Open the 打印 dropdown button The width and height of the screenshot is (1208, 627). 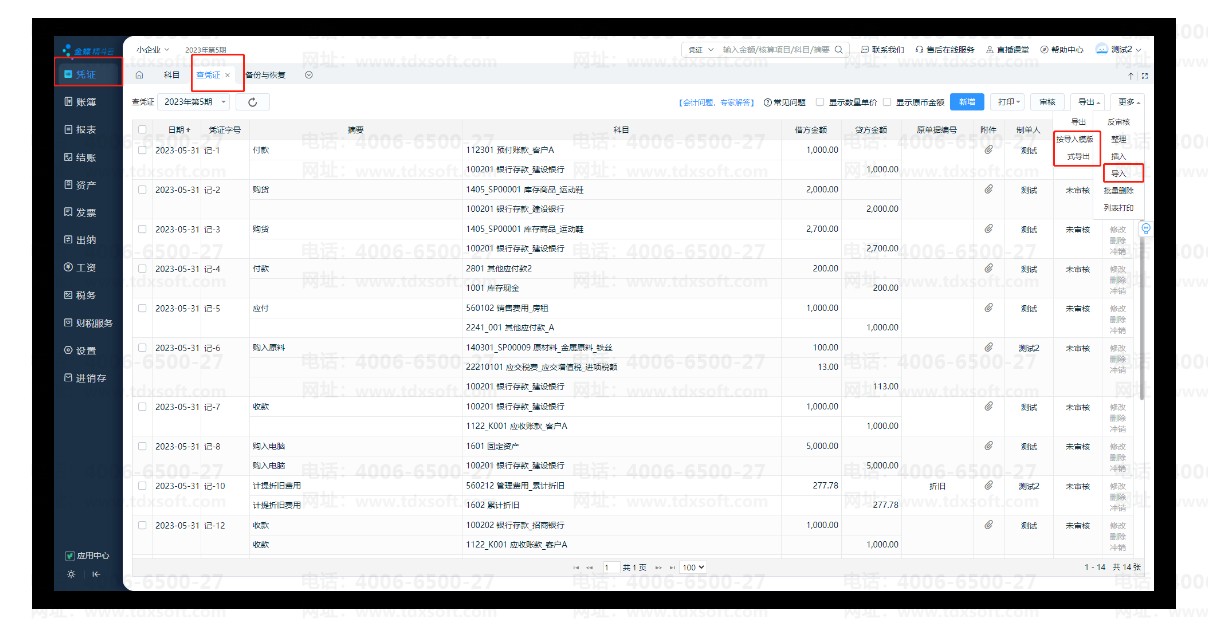(1007, 102)
